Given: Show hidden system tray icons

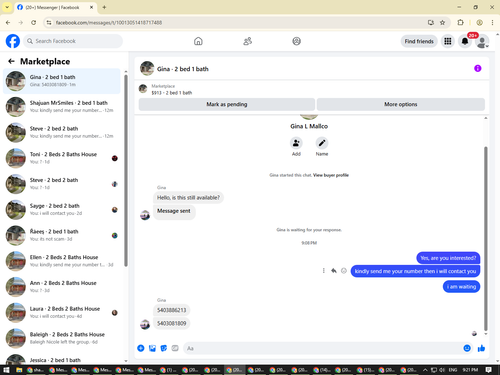Looking at the screenshot, I should (x=425, y=370).
